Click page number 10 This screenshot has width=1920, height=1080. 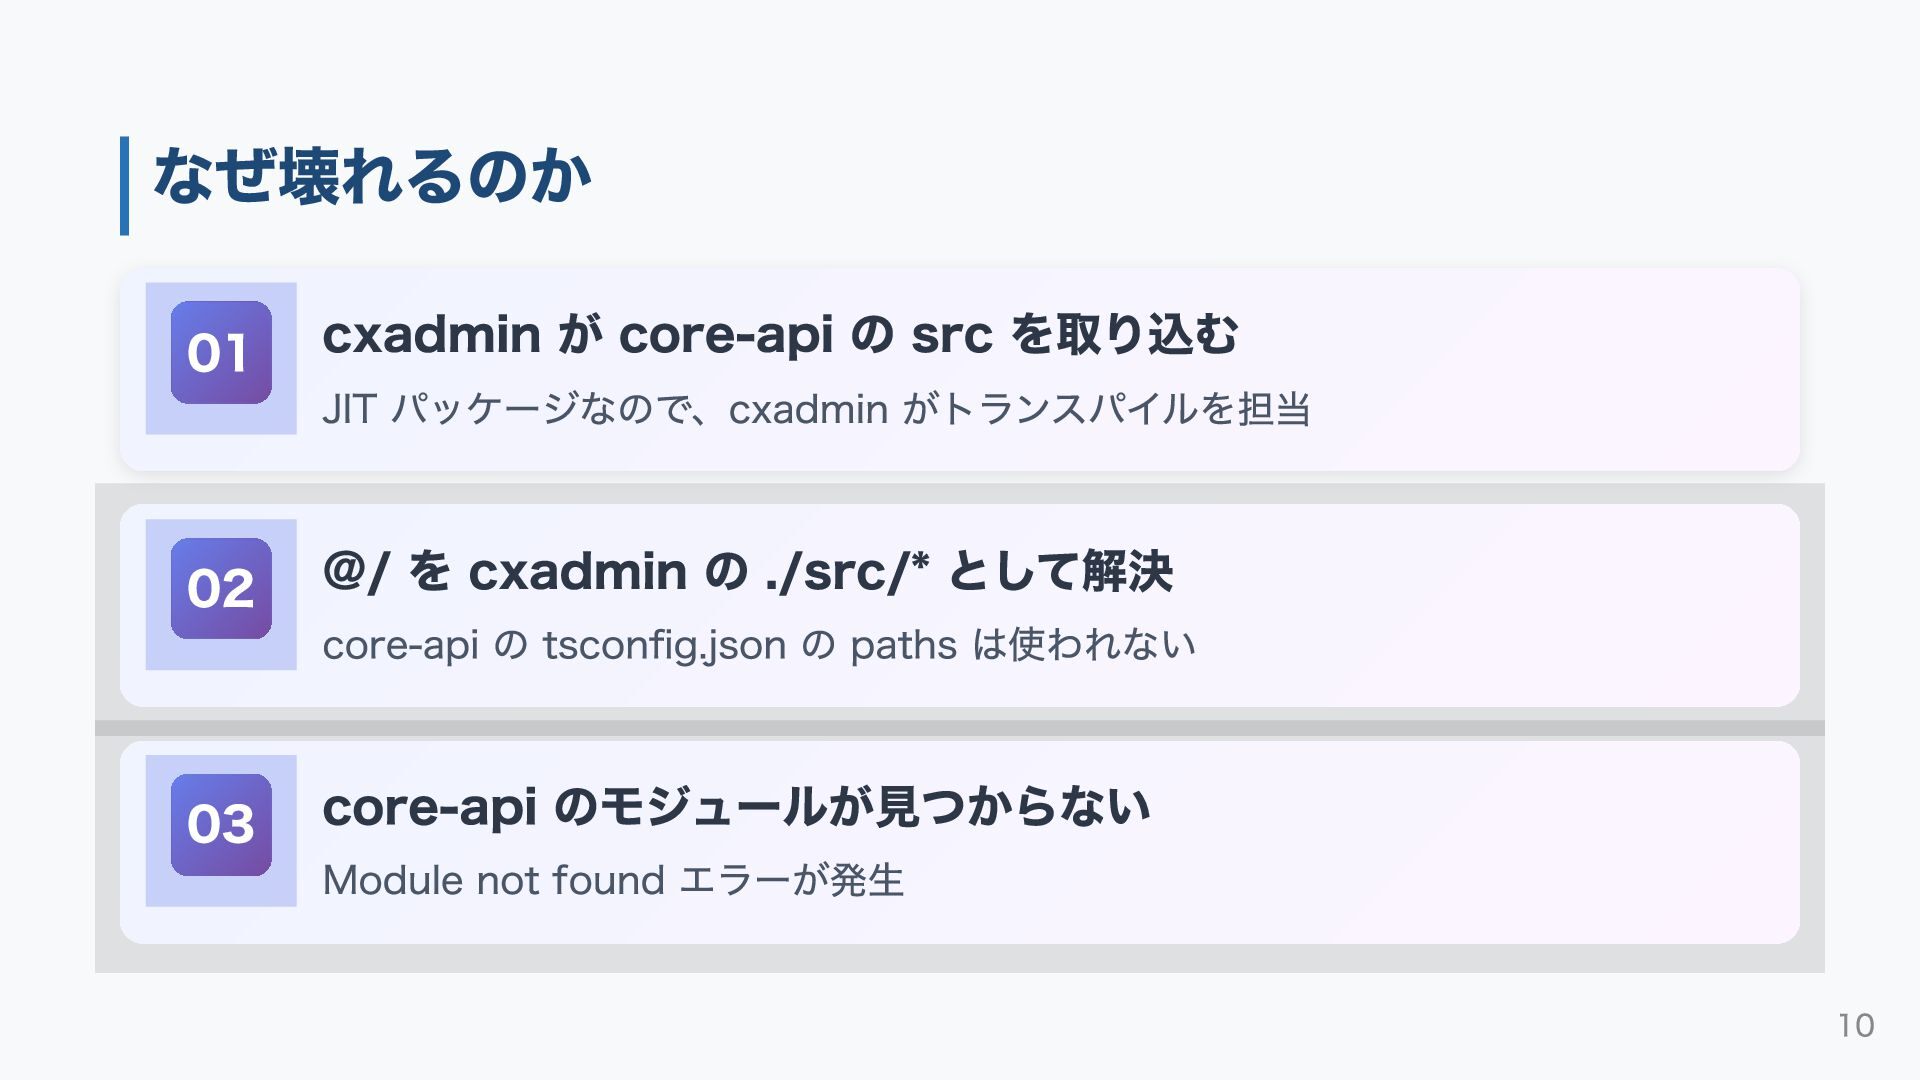1855,1025
